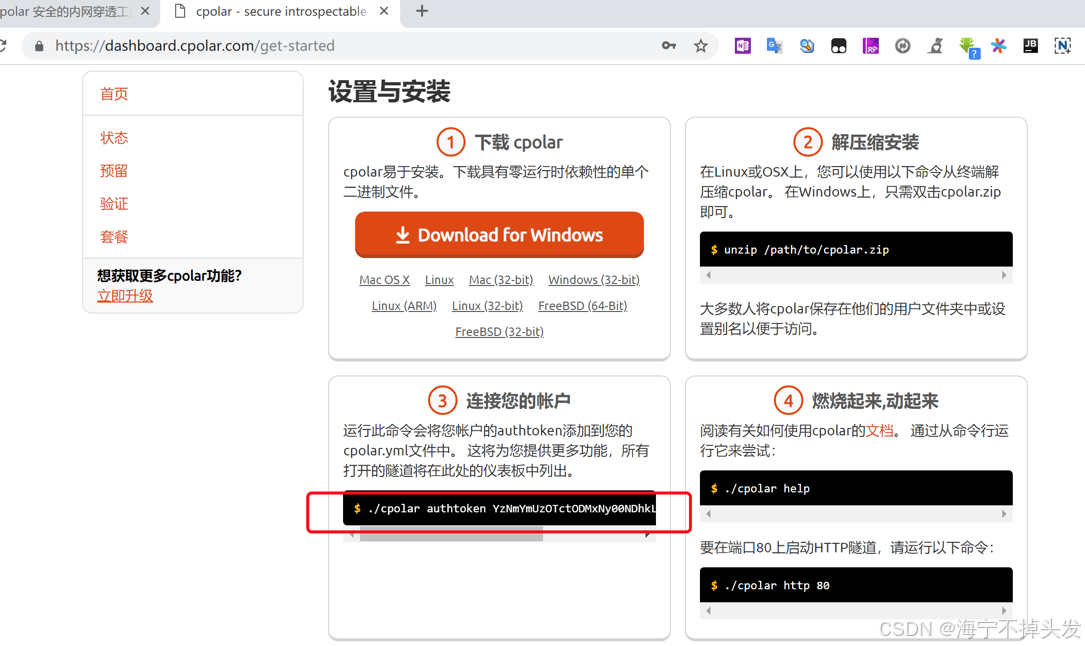Click the saved password key icon
This screenshot has width=1085, height=646.
pyautogui.click(x=668, y=46)
